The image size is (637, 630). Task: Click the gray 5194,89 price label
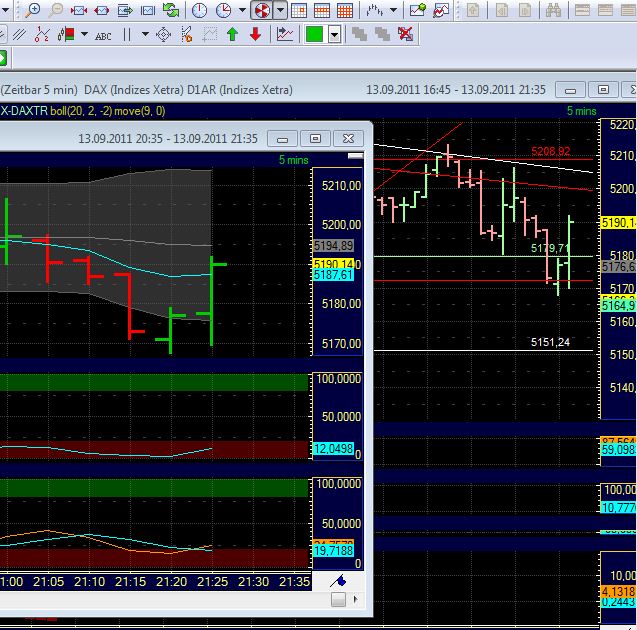pos(333,245)
